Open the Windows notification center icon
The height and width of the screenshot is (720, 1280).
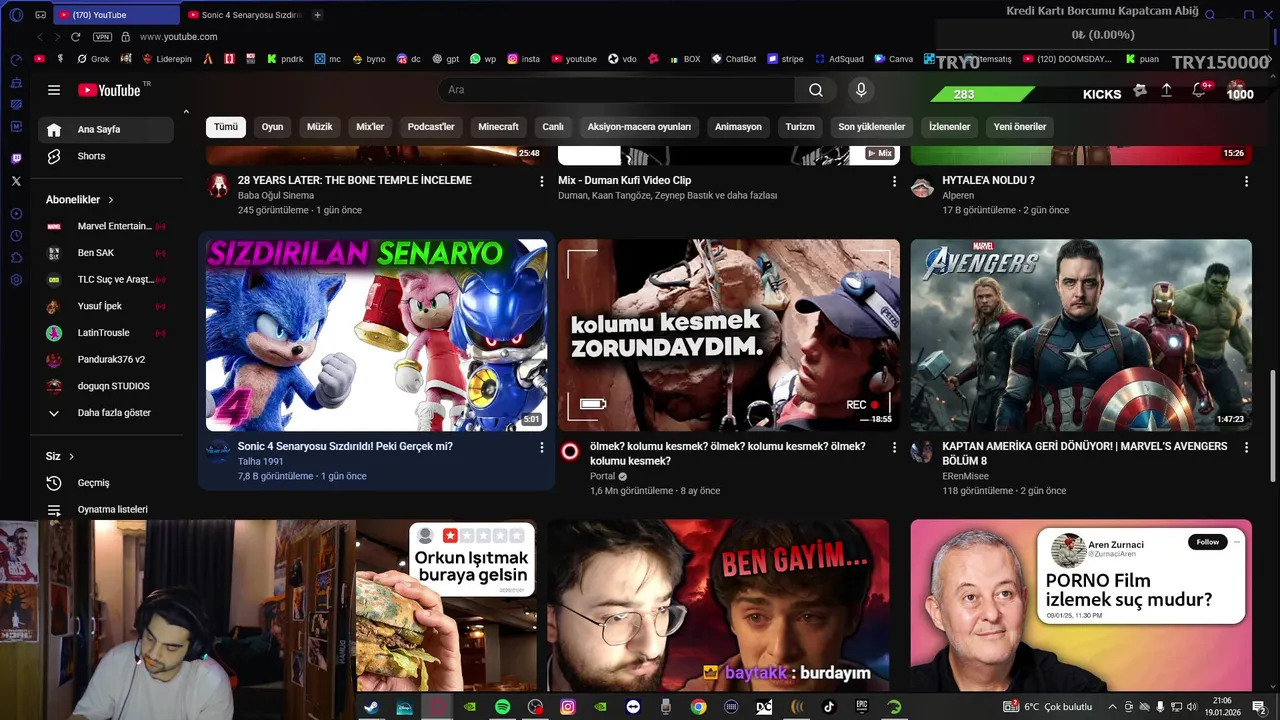point(1258,707)
